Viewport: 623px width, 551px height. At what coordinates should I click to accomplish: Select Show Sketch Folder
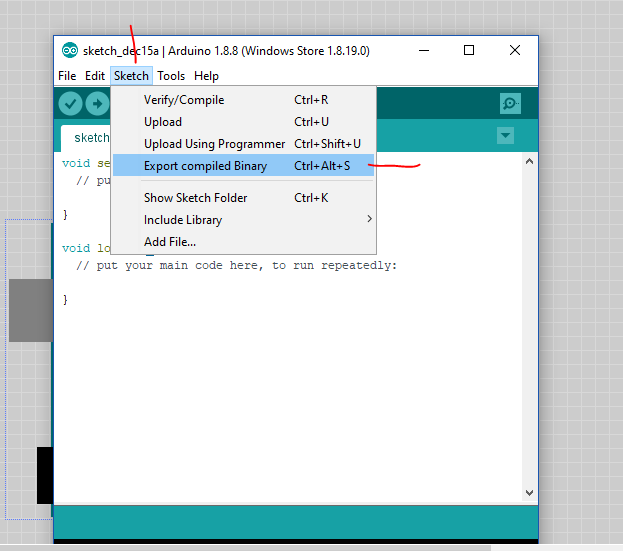click(x=243, y=198)
